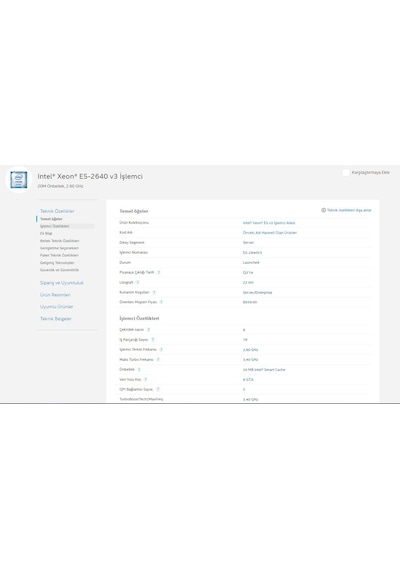Open help icon next to İşlemci Temel Frekansı
The width and height of the screenshot is (400, 570).
161,349
